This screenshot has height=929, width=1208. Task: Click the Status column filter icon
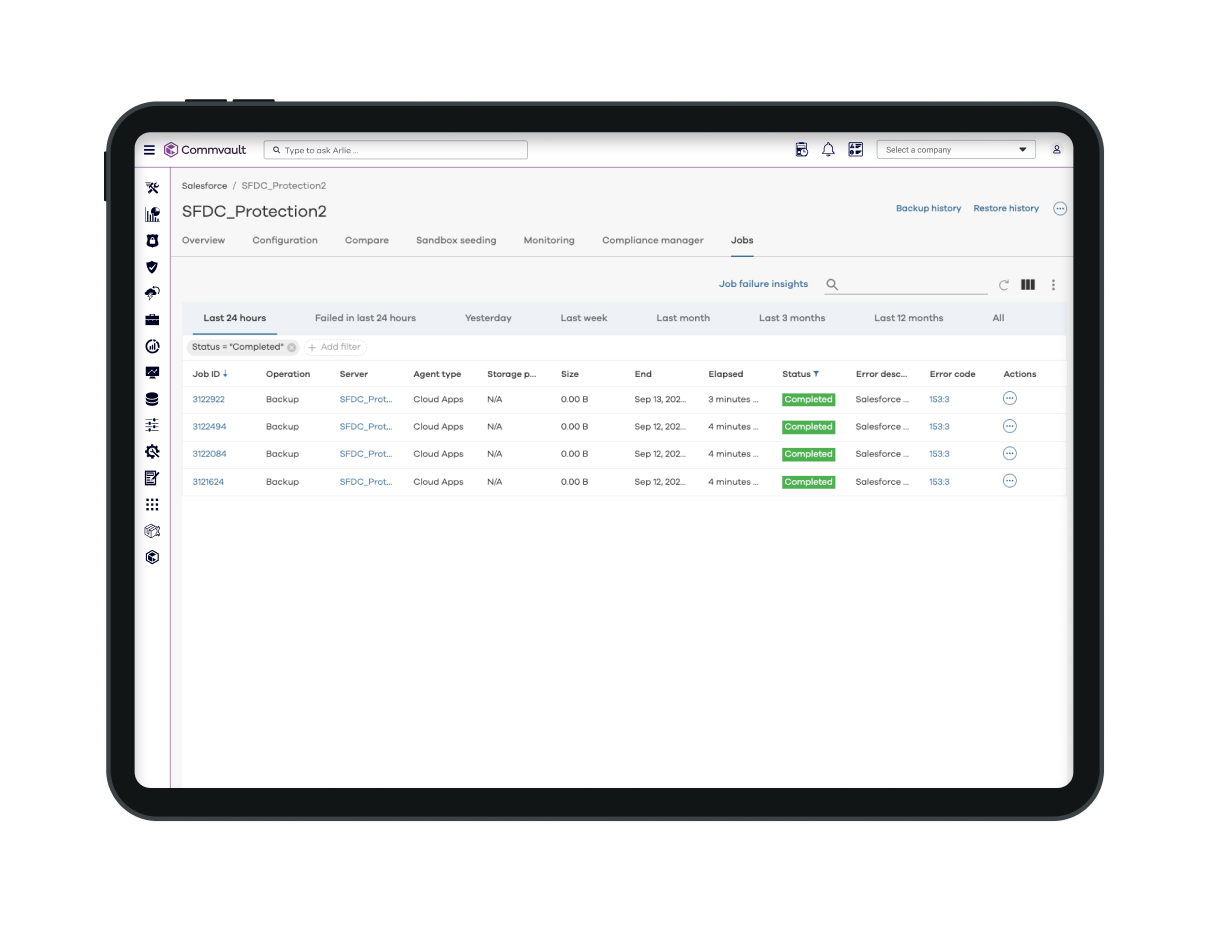(x=816, y=374)
